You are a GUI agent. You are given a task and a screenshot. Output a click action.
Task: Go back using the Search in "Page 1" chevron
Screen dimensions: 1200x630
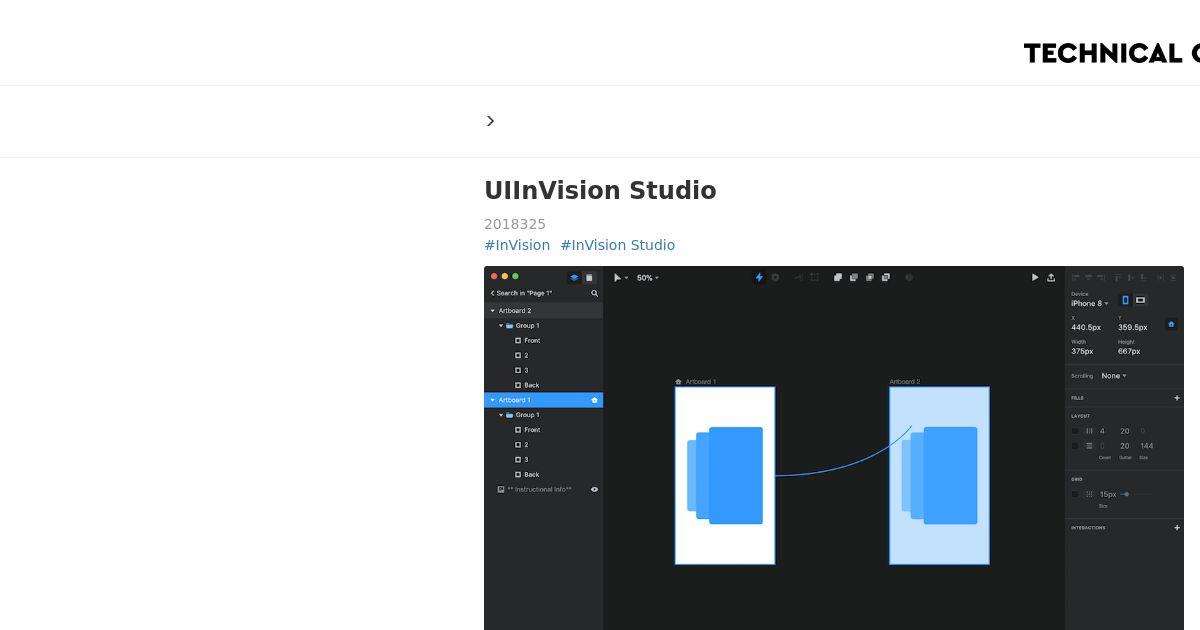pos(492,293)
